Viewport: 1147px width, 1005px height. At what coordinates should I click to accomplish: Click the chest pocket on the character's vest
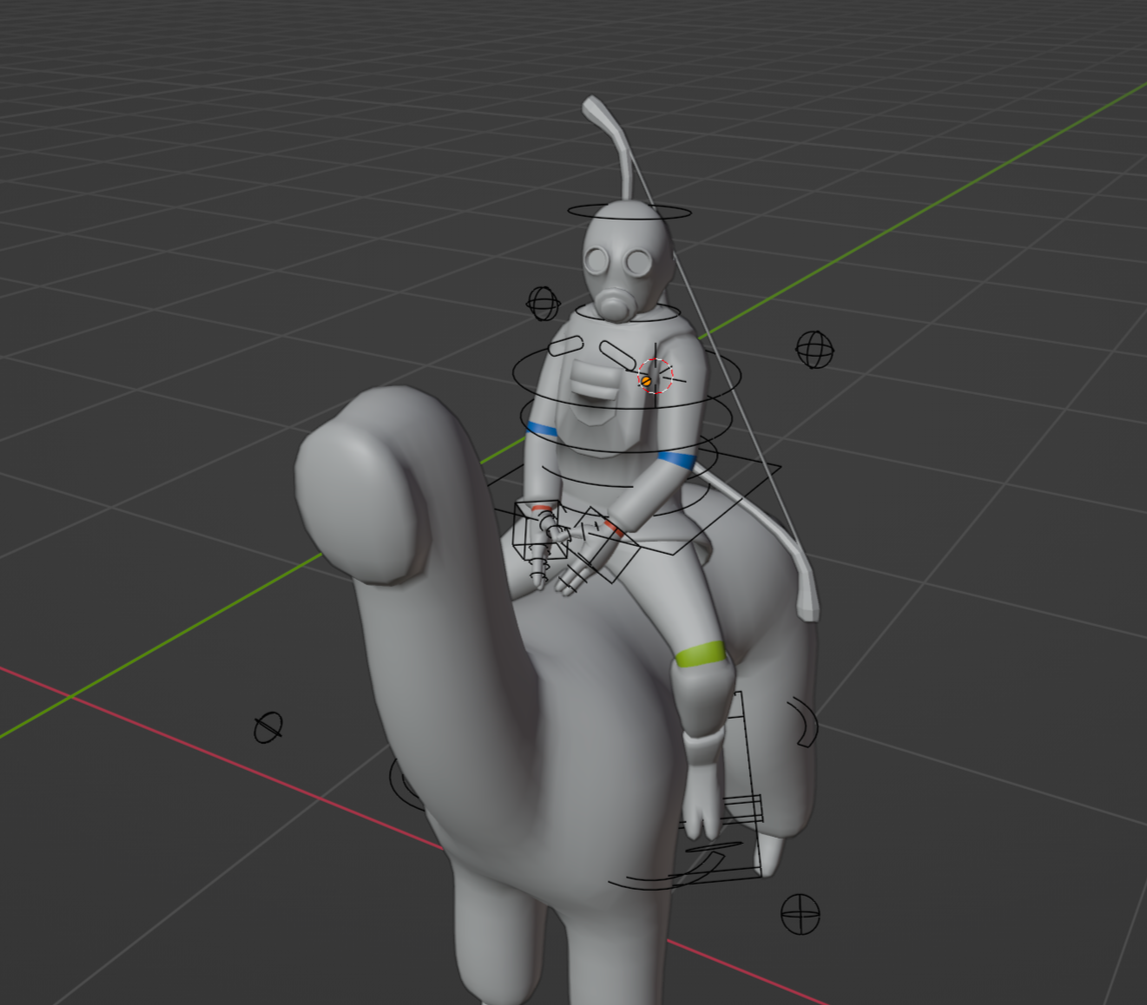pyautogui.click(x=596, y=380)
